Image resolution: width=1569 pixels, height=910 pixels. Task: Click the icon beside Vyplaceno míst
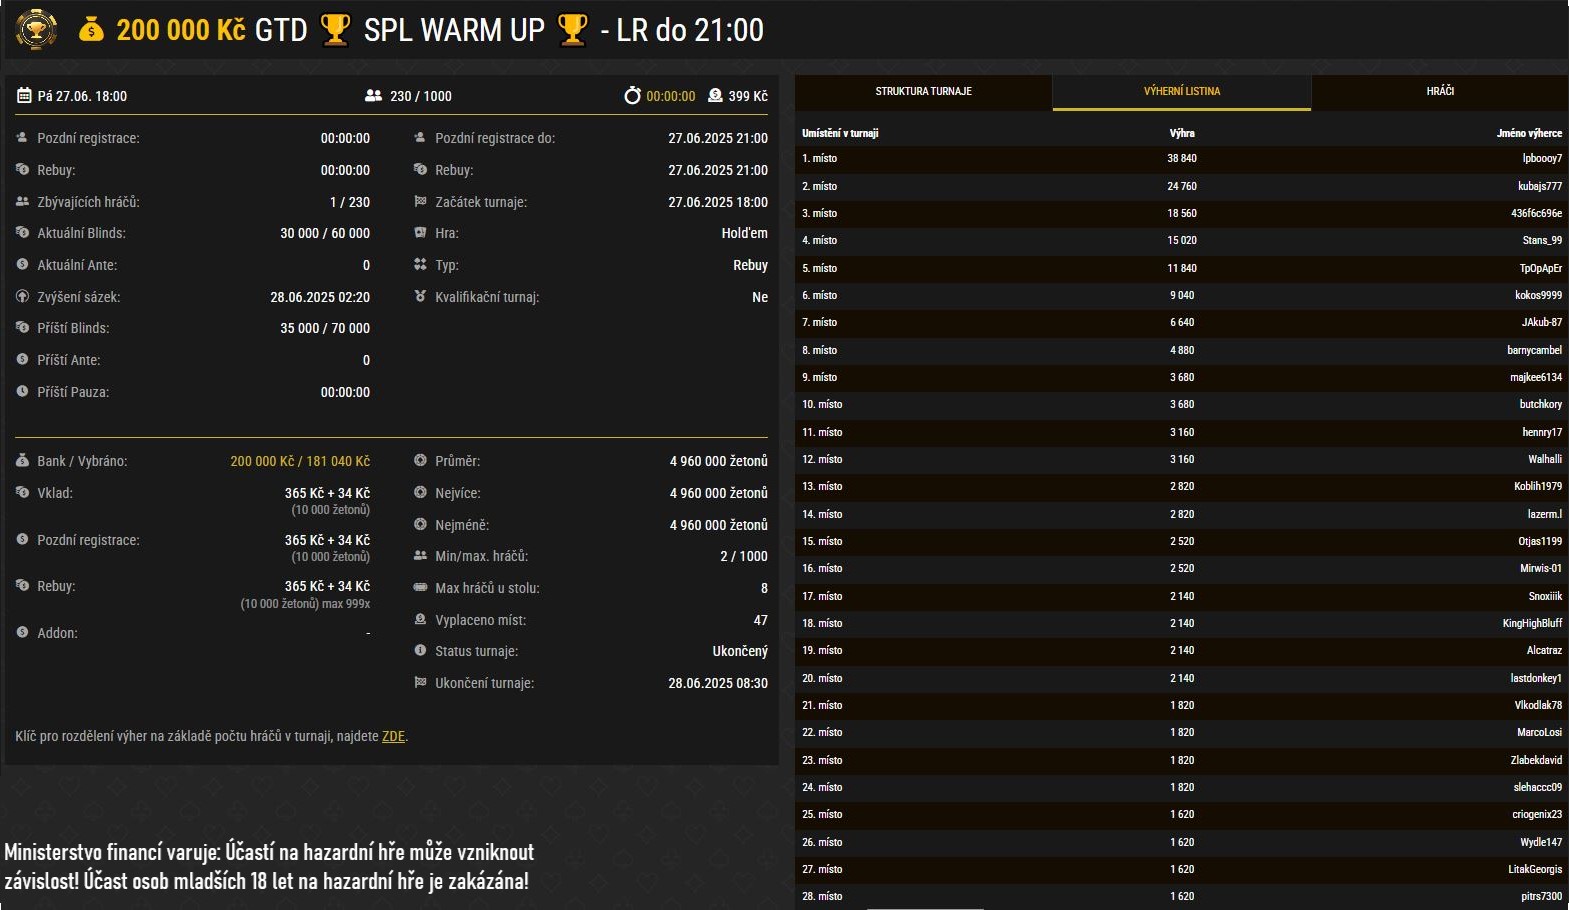coord(420,620)
